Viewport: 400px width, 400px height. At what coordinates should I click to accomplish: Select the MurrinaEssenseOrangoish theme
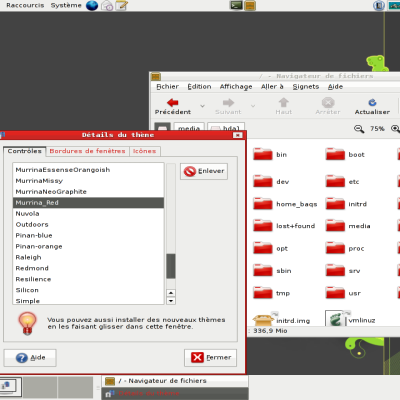point(88,170)
